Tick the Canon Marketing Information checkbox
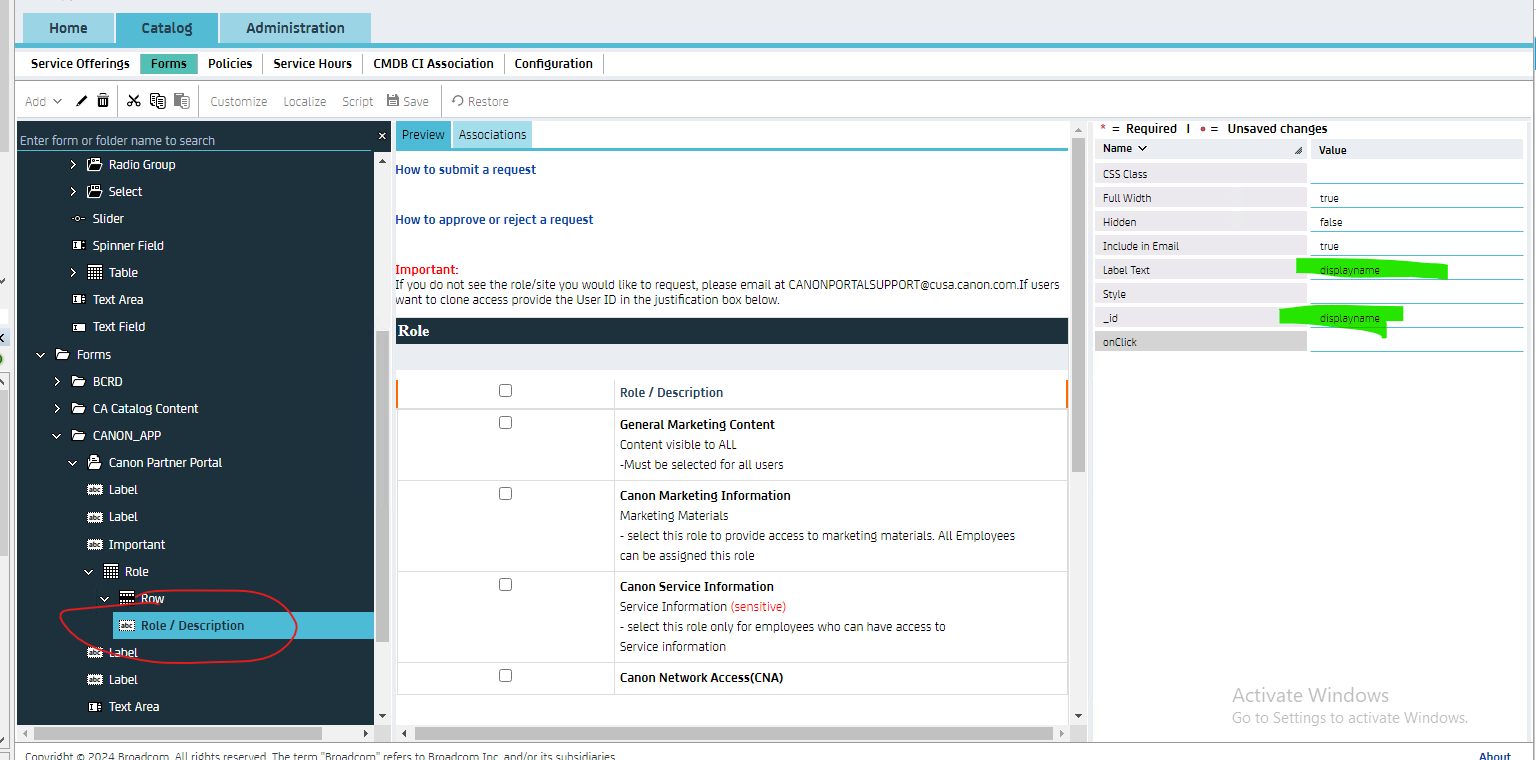 pyautogui.click(x=505, y=494)
